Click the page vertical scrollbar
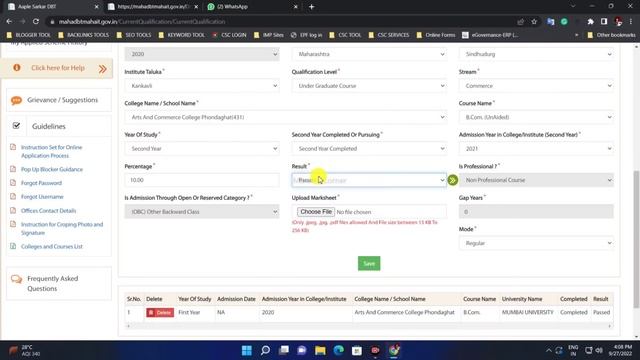 coord(636,239)
